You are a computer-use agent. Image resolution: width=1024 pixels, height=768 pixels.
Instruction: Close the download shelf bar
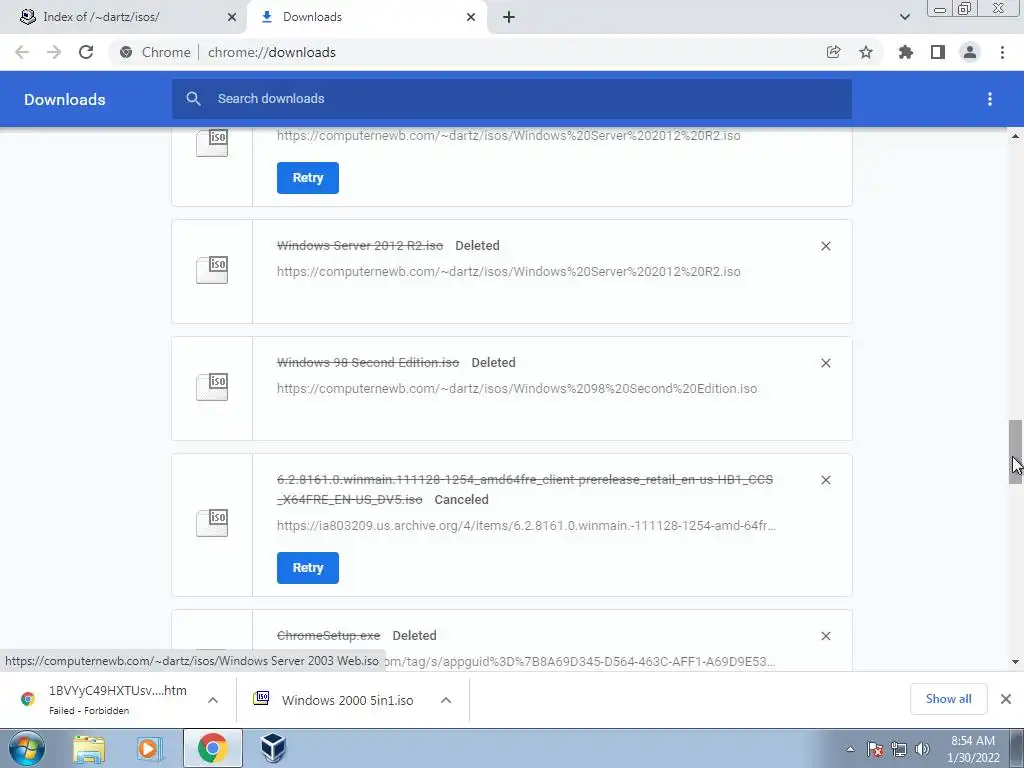pos(1006,699)
